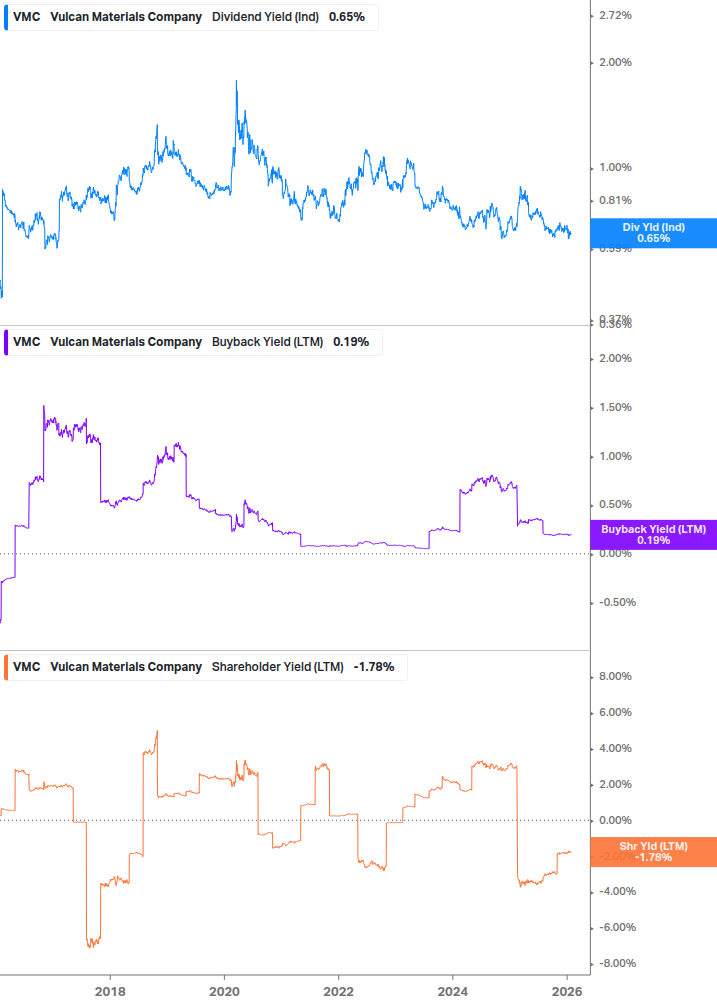Click the 0.65% value in the Dividend Yield legend
Viewport: 717px width, 1005px height.
(x=347, y=17)
